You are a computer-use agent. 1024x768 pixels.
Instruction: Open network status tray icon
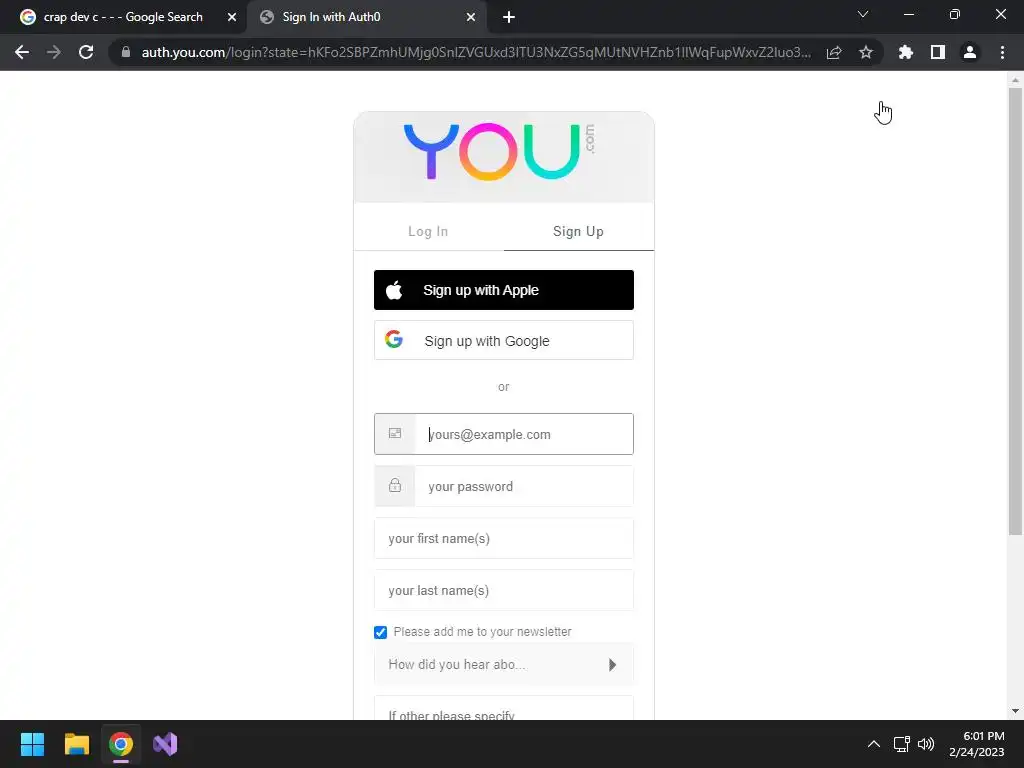(902, 744)
